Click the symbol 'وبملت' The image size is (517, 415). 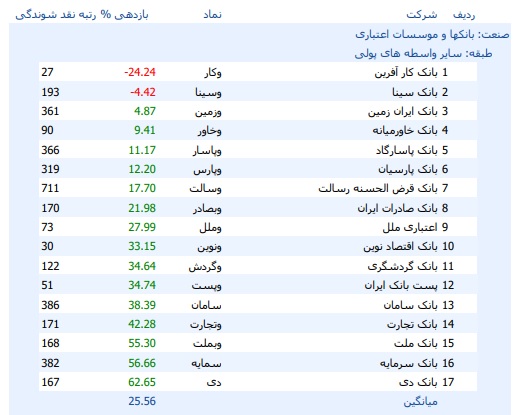click(207, 344)
